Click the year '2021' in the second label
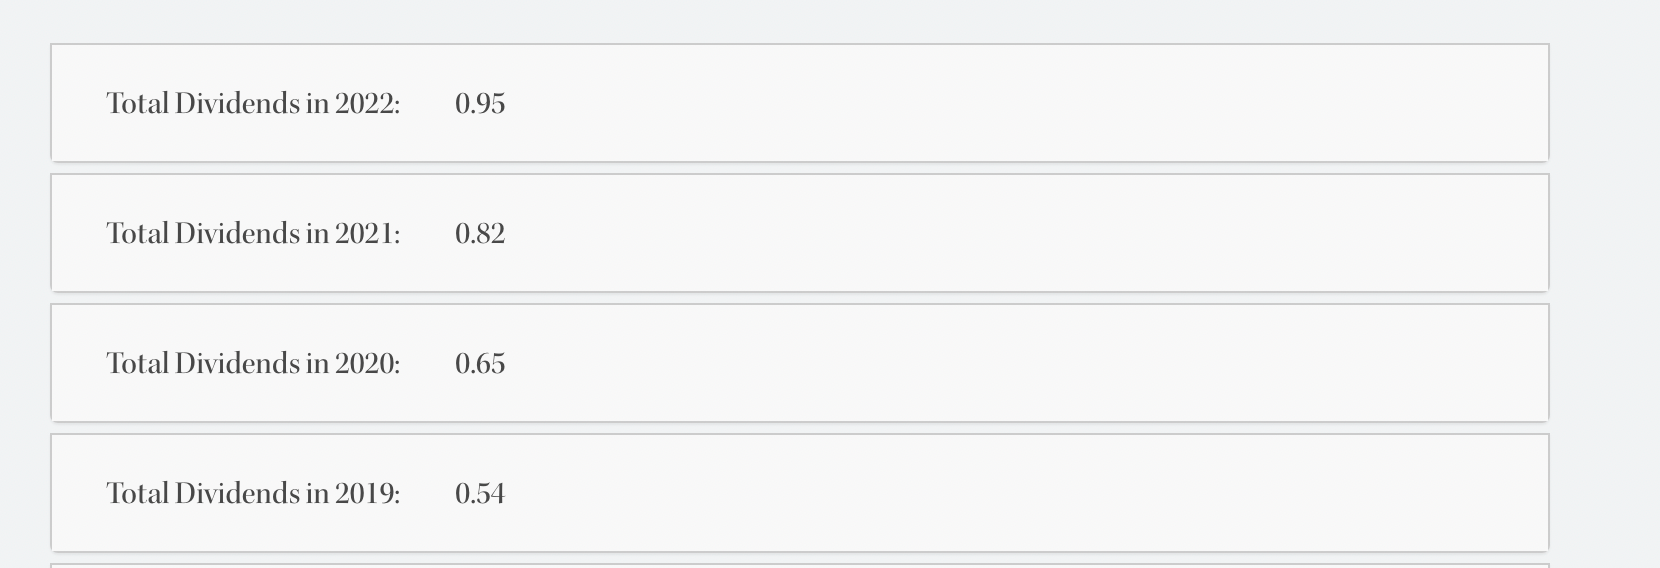The height and width of the screenshot is (568, 1660). coord(364,234)
